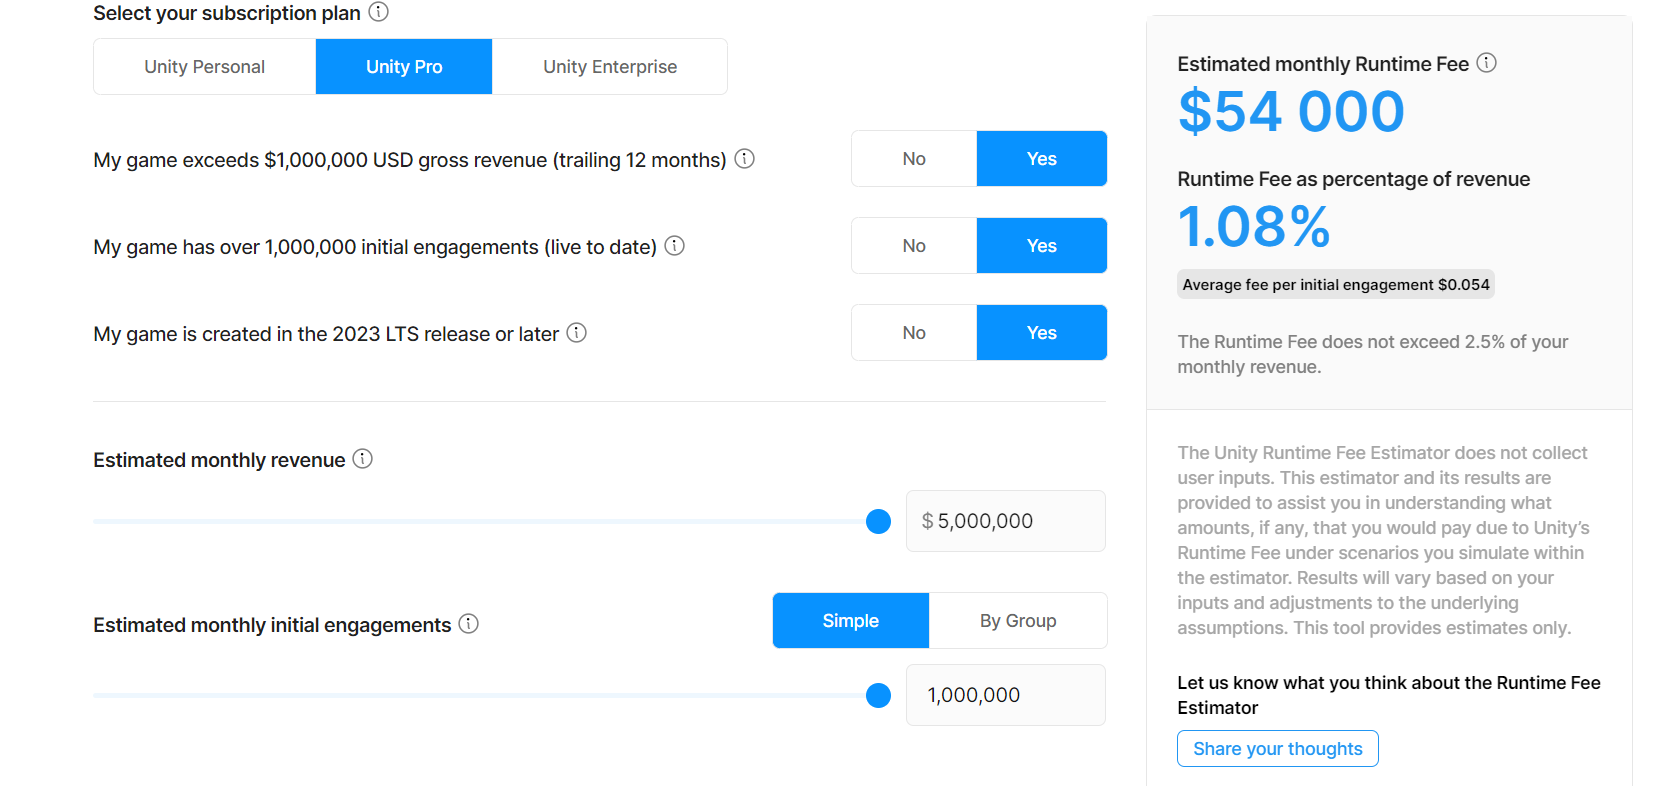Click the $54 000 estimated fee value
The height and width of the screenshot is (786, 1657).
1291,111
